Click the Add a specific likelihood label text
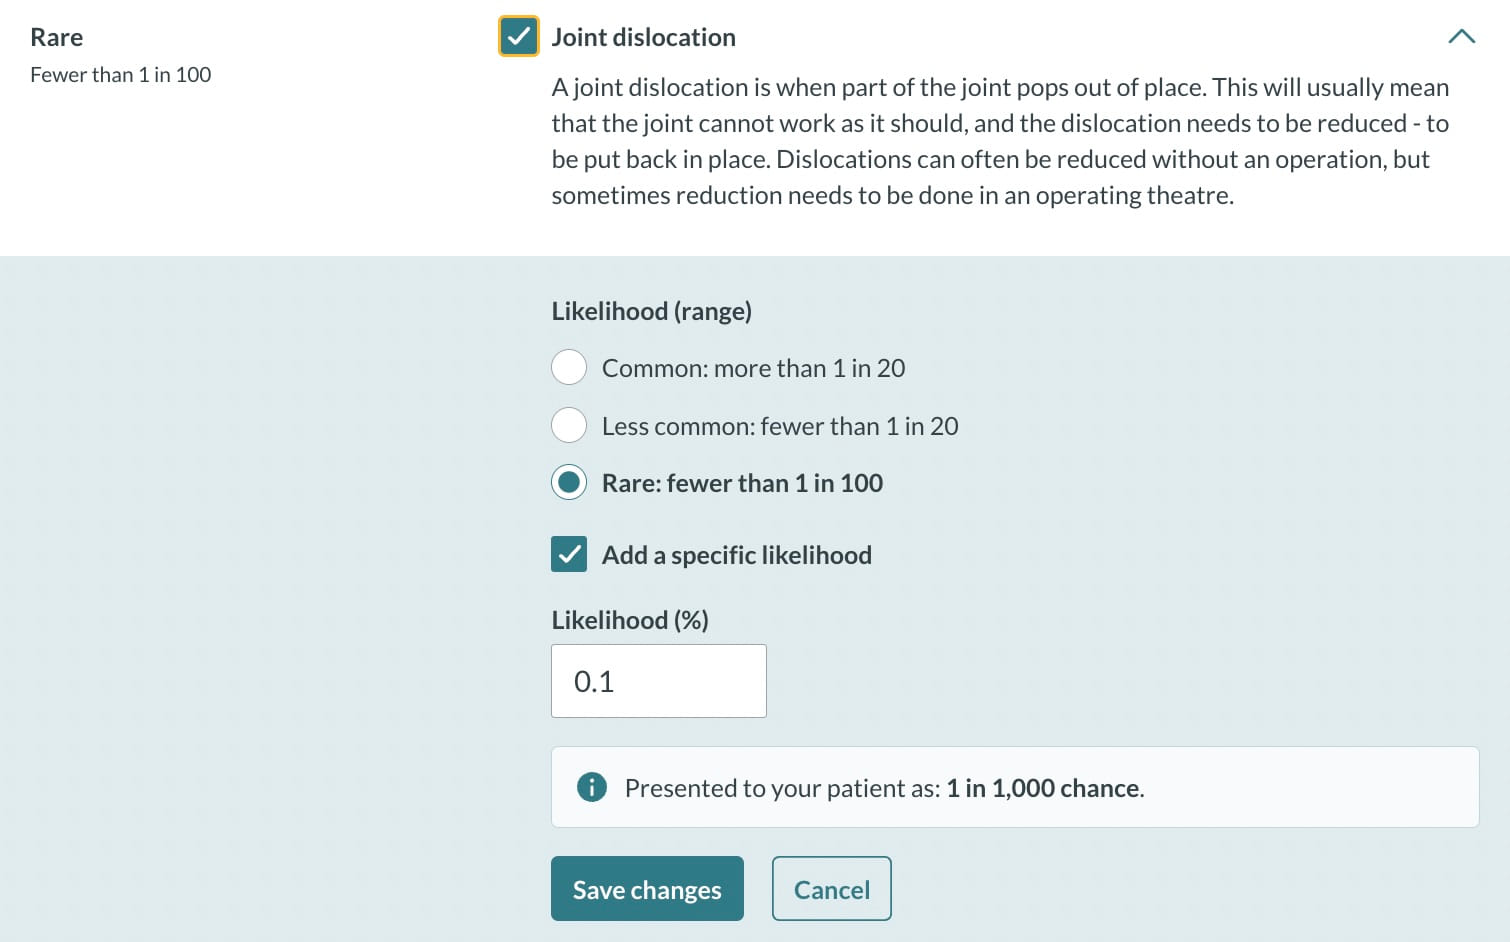The height and width of the screenshot is (942, 1510). click(x=736, y=554)
